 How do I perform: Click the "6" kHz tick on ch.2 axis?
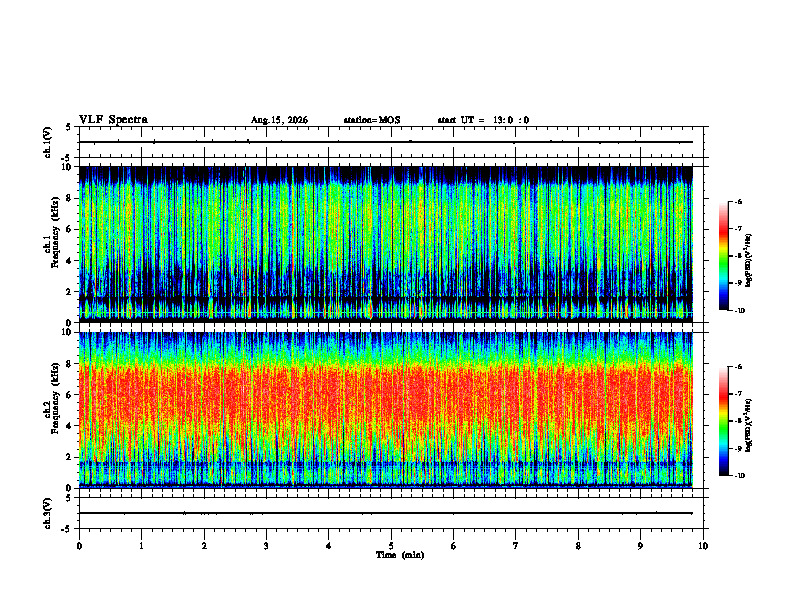tap(71, 395)
